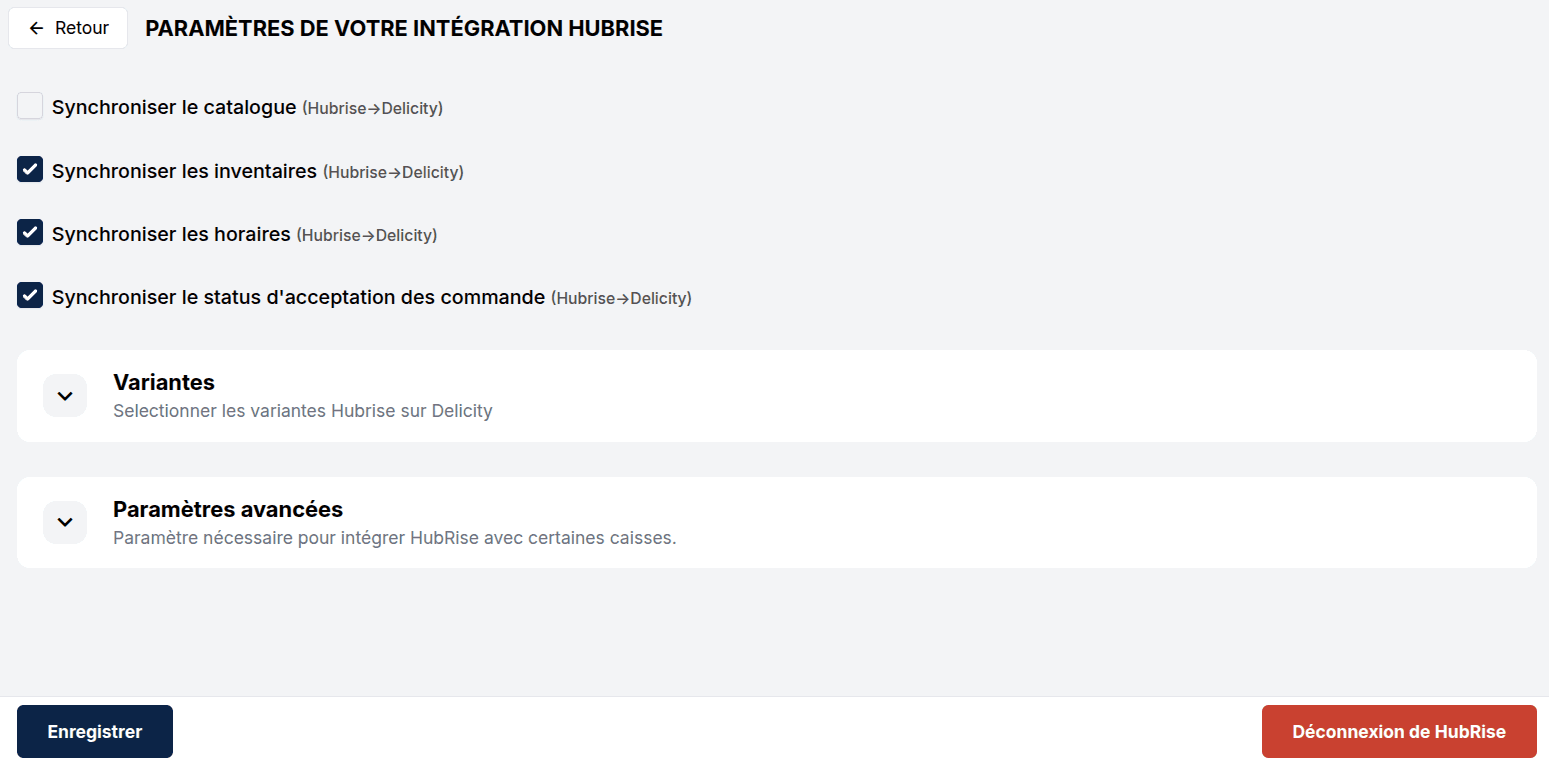The width and height of the screenshot is (1549, 764).
Task: Go back using the Retour text
Action: pyautogui.click(x=82, y=28)
